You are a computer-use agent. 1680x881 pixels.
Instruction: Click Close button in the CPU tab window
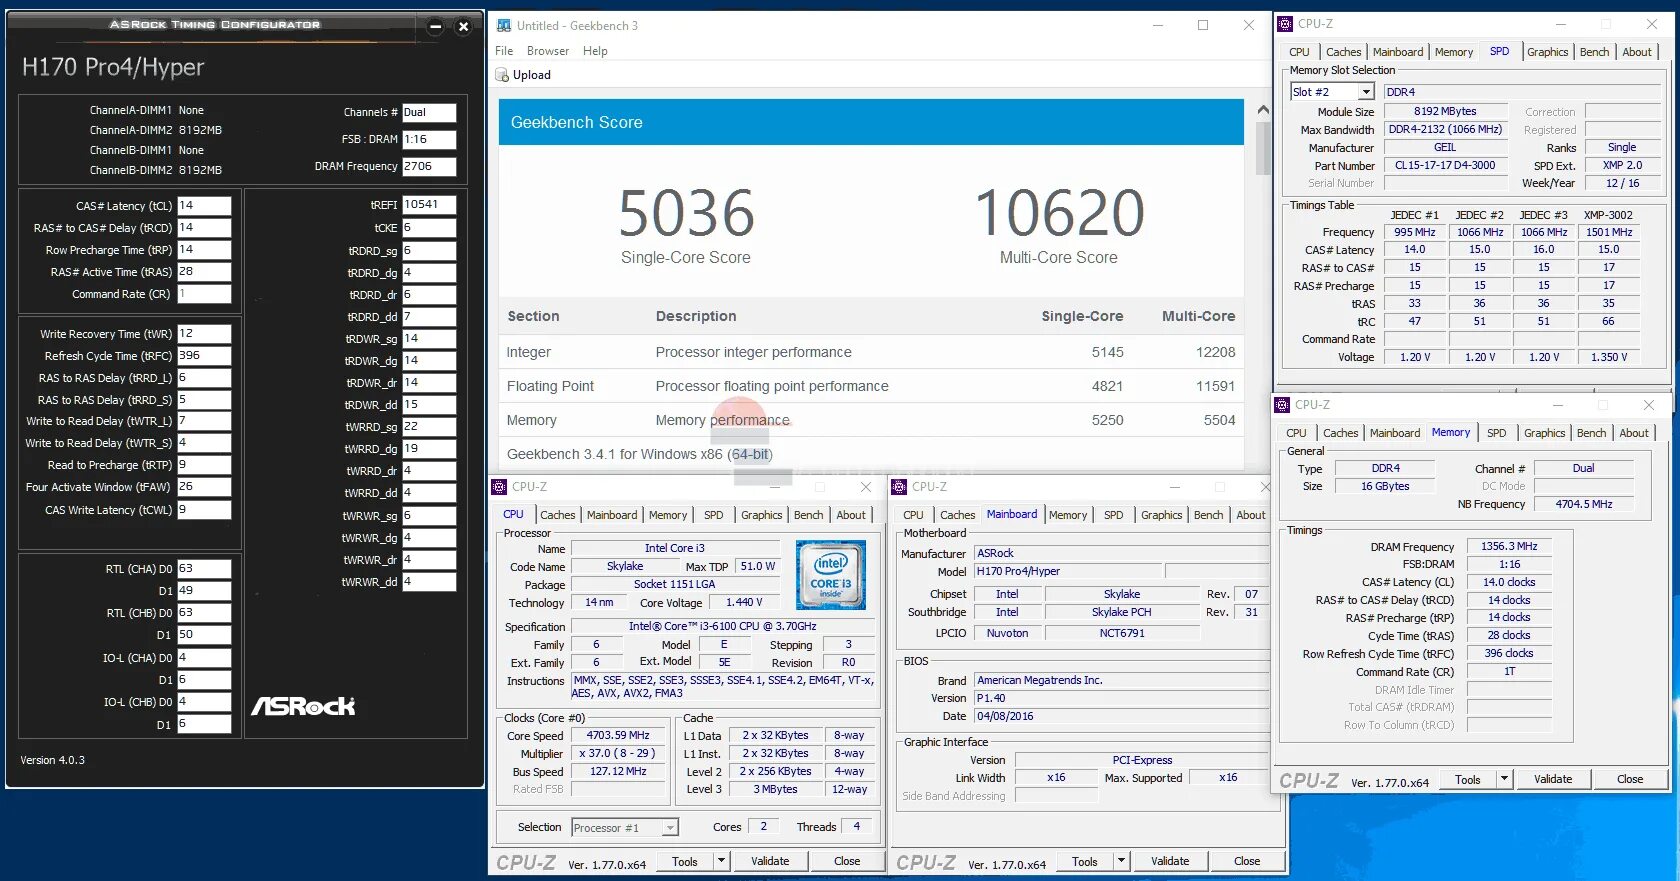847,861
